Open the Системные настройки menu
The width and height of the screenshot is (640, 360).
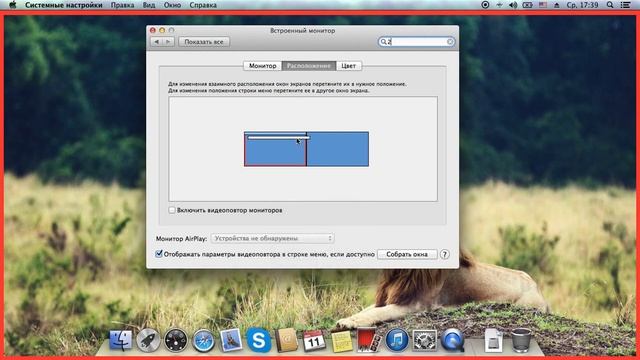[64, 5]
